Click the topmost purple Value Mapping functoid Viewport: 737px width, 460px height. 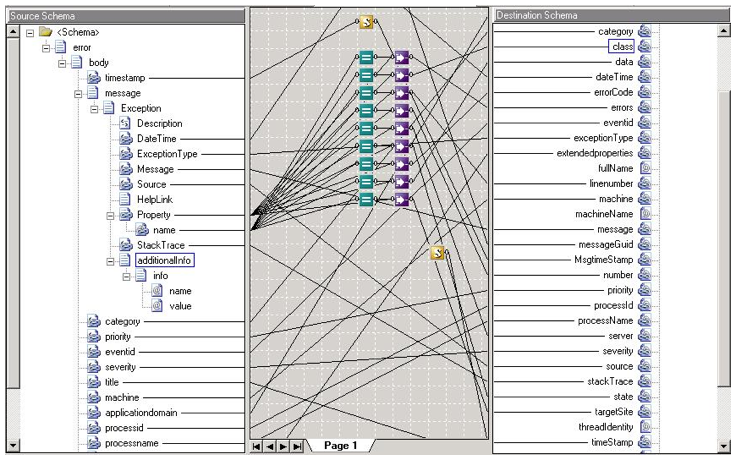[x=402, y=57]
